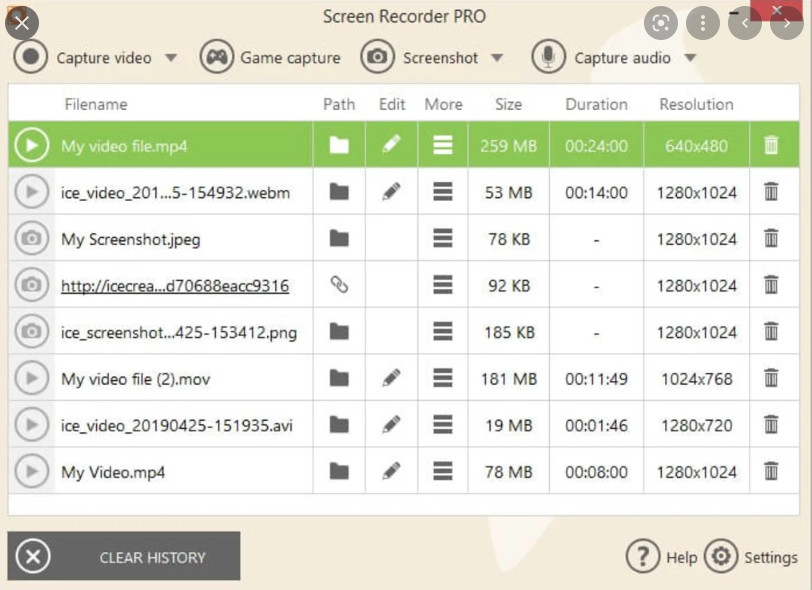Open folder for My video file (2).mov
812x590 pixels.
pos(339,378)
